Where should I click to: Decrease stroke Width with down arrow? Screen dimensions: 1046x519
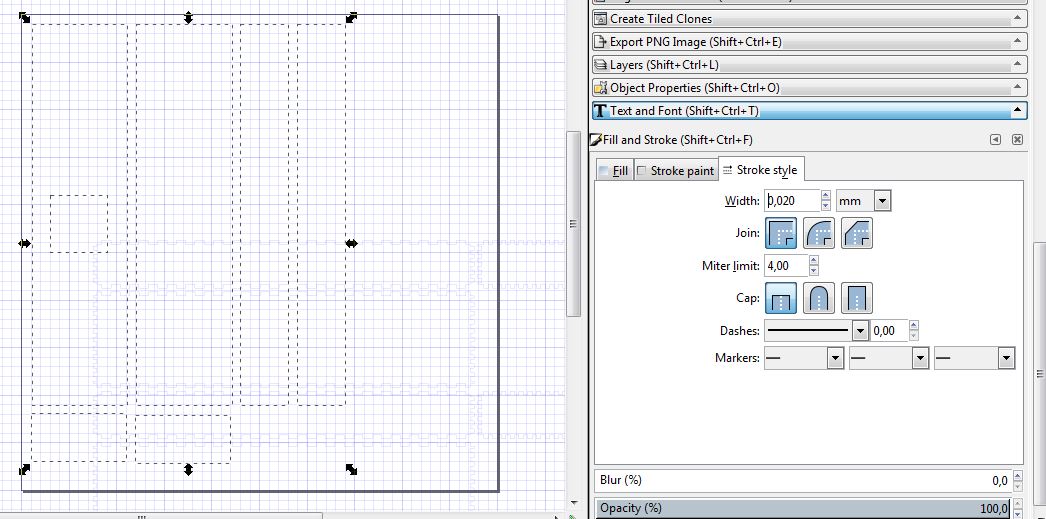(x=825, y=205)
